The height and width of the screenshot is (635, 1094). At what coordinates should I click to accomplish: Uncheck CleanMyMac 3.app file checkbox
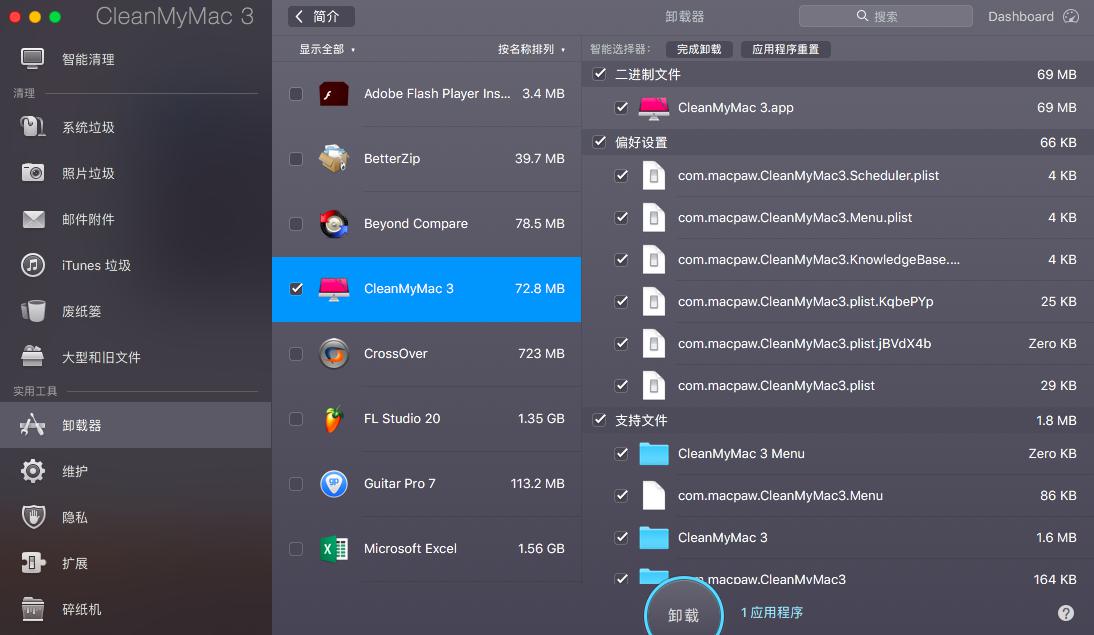[621, 107]
